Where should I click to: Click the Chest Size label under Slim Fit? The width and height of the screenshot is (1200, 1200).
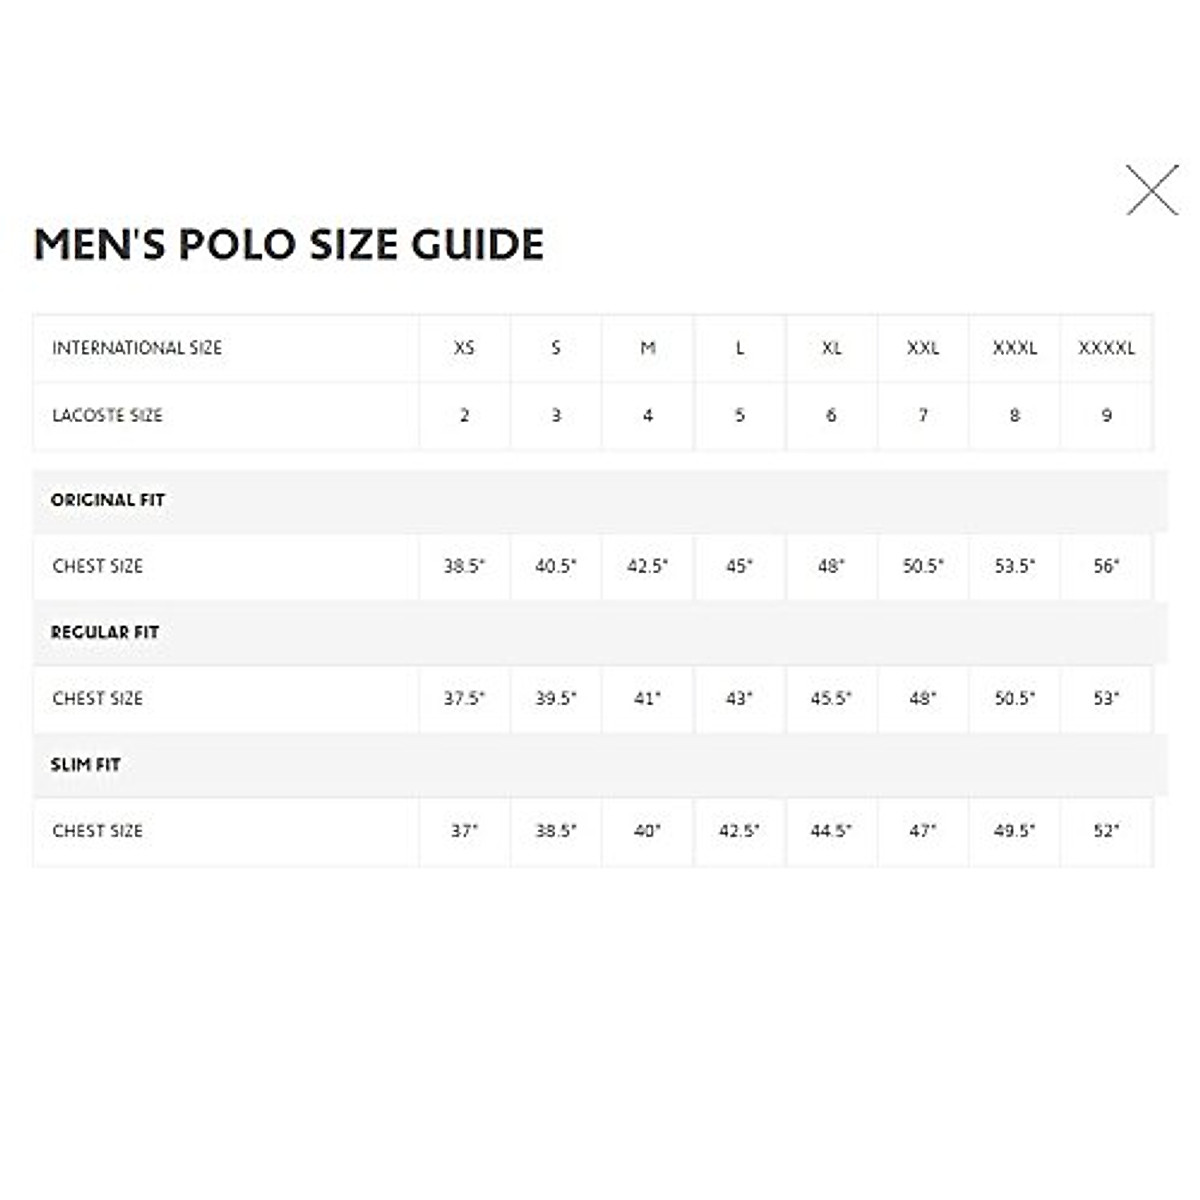coord(98,830)
